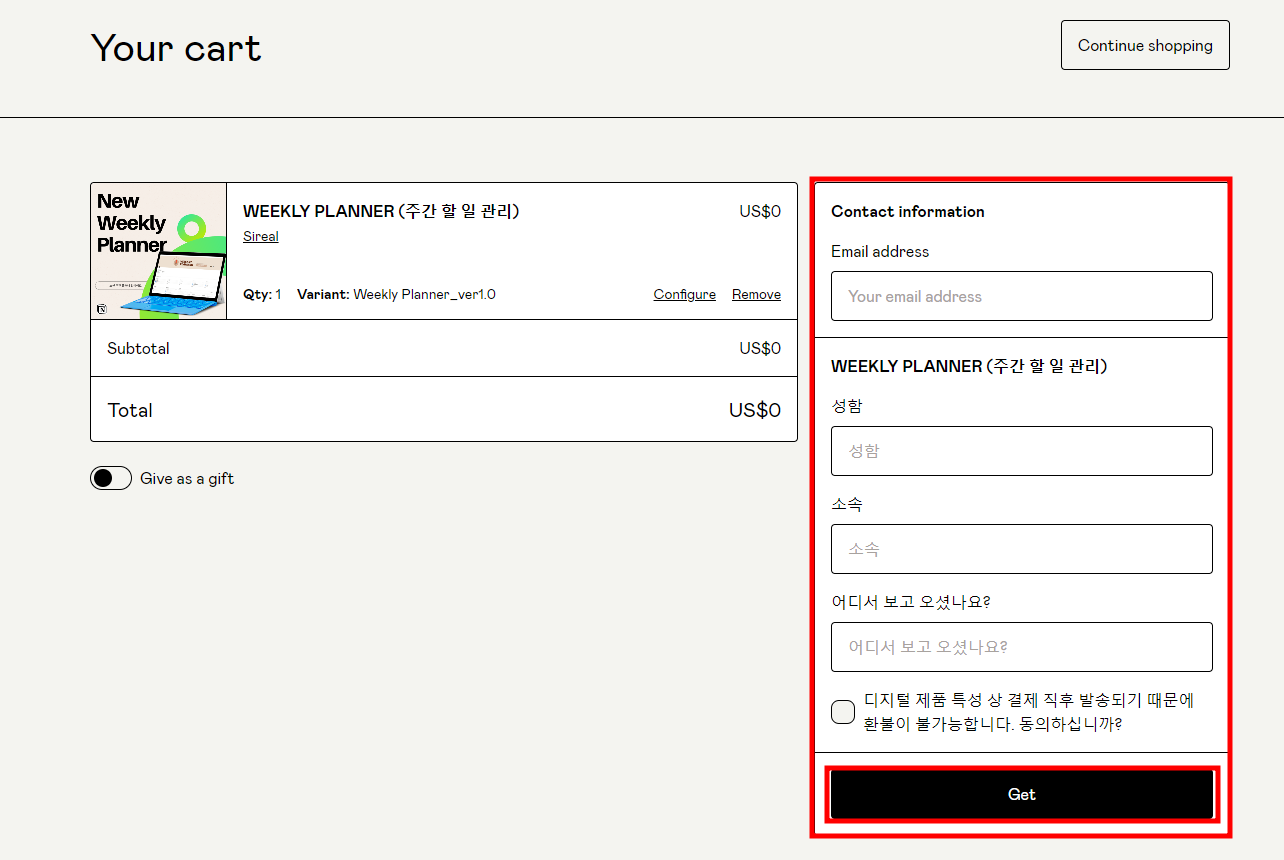Viewport: 1284px width, 860px height.
Task: Click the refund policy agreement text
Action: pyautogui.click(x=1028, y=712)
